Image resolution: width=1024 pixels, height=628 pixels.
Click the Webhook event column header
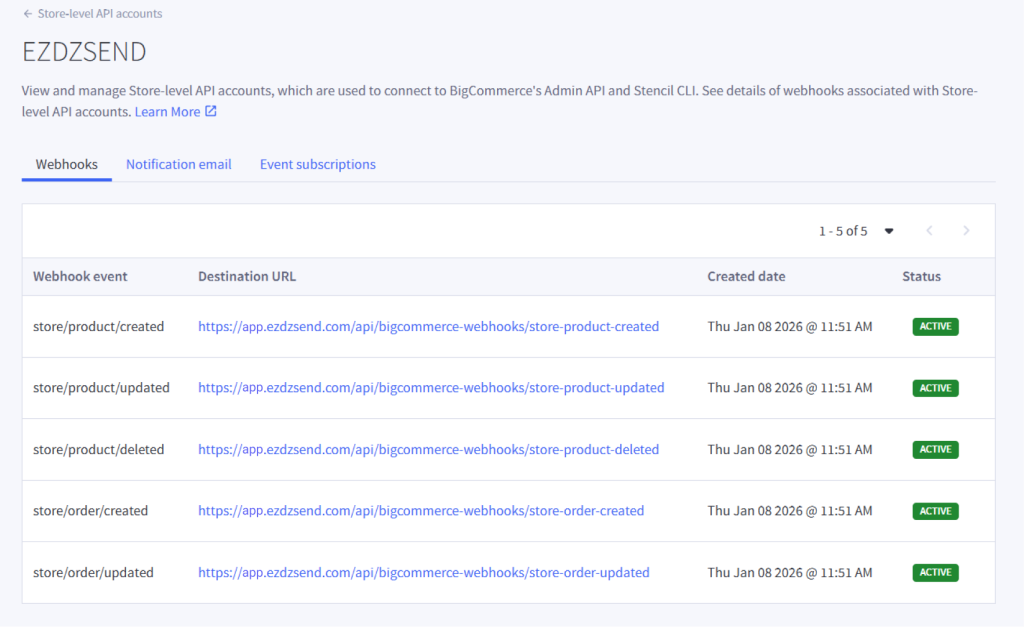80,277
